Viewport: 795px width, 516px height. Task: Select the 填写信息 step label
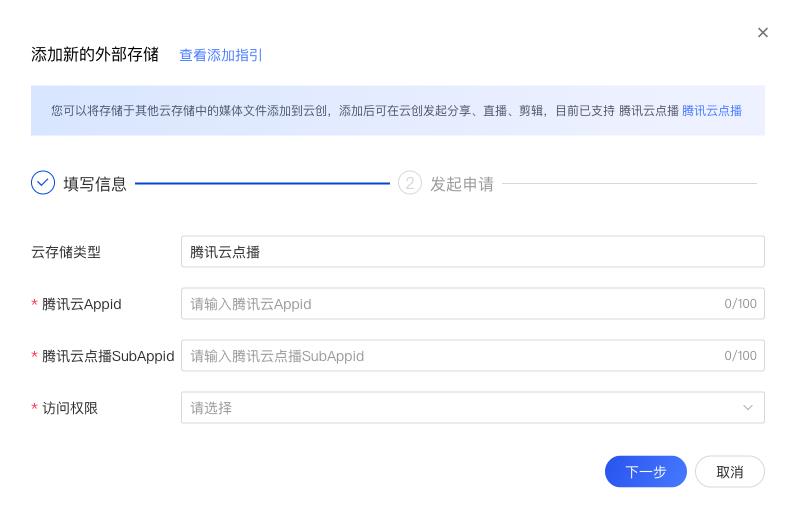(x=95, y=183)
